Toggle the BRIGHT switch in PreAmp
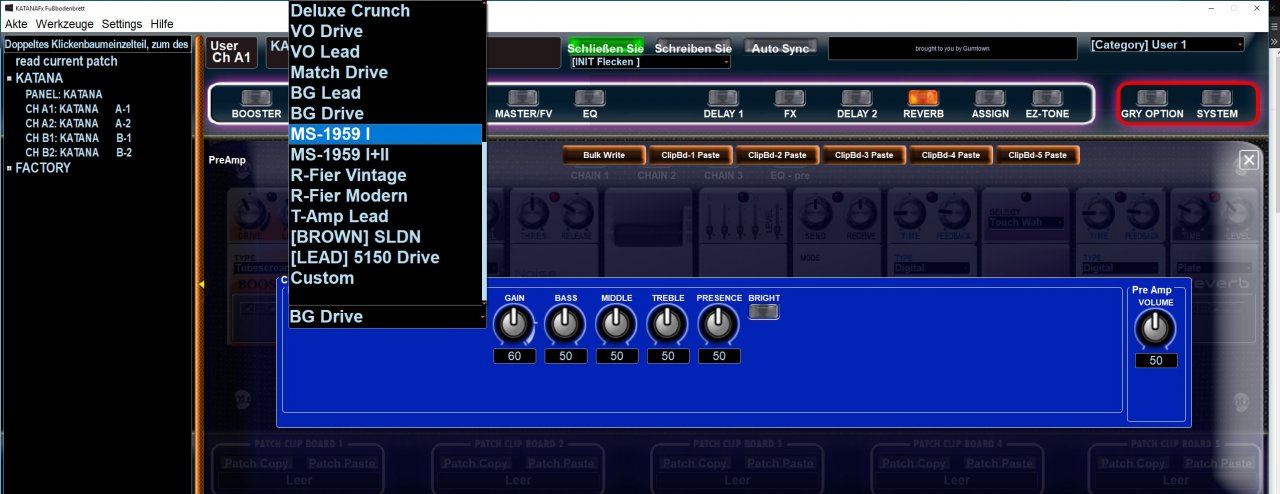The image size is (1280, 494). pos(764,312)
